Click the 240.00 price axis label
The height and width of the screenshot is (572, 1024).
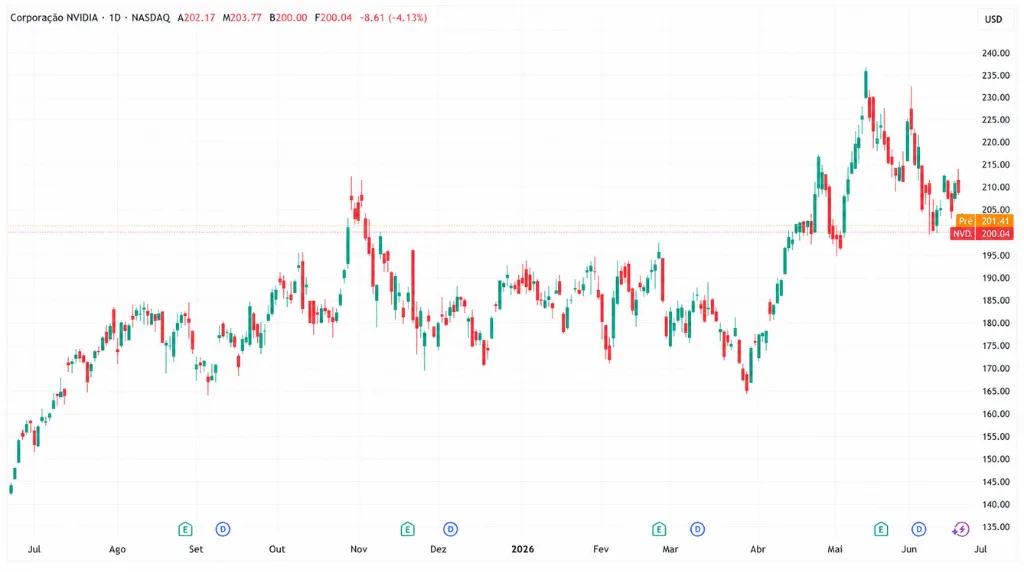point(996,53)
